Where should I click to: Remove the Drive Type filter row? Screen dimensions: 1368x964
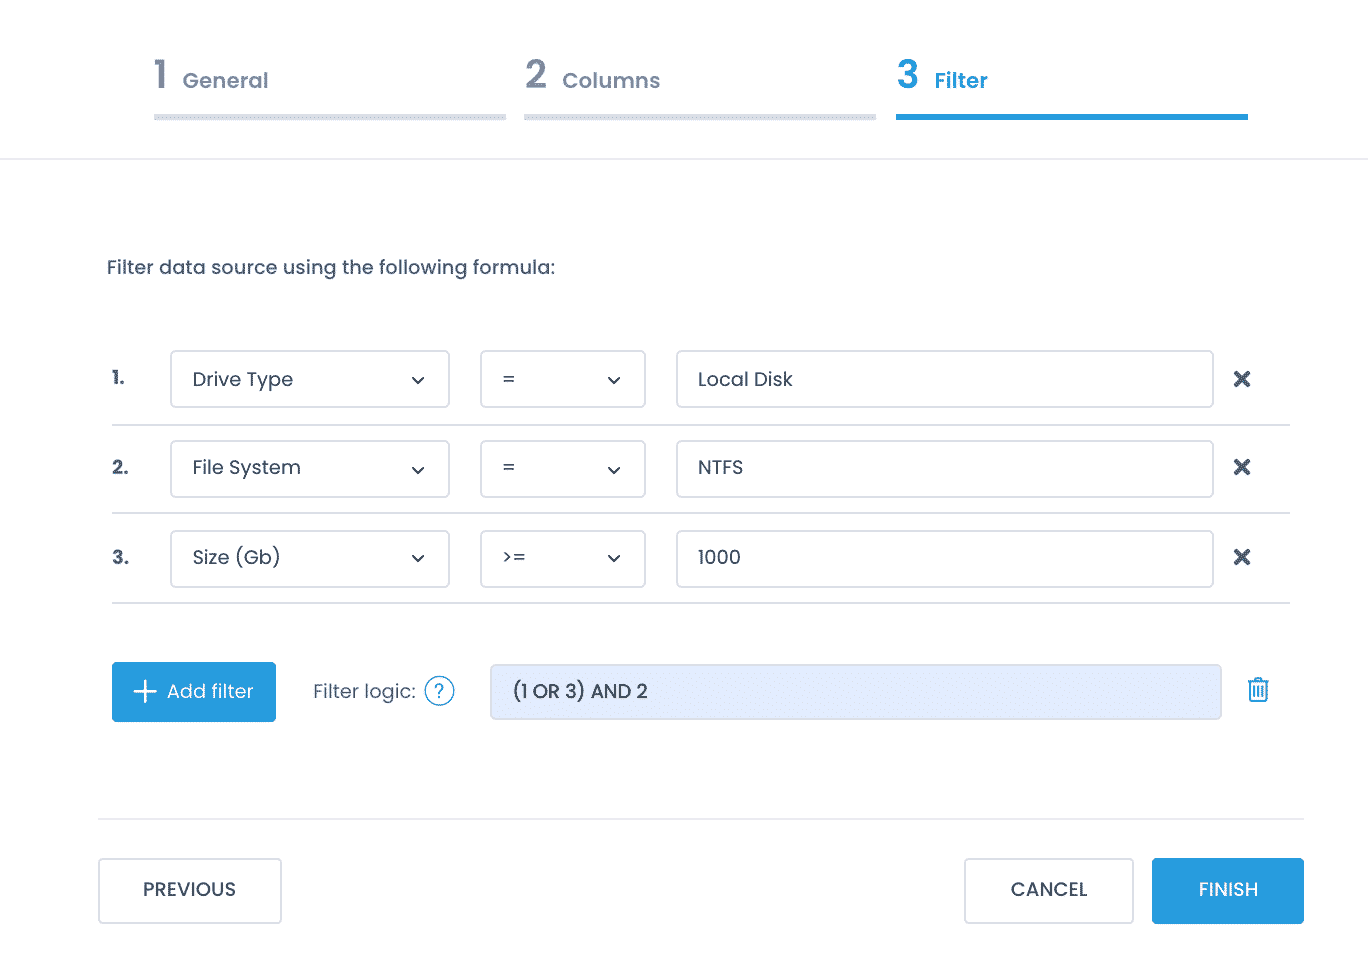(1241, 379)
